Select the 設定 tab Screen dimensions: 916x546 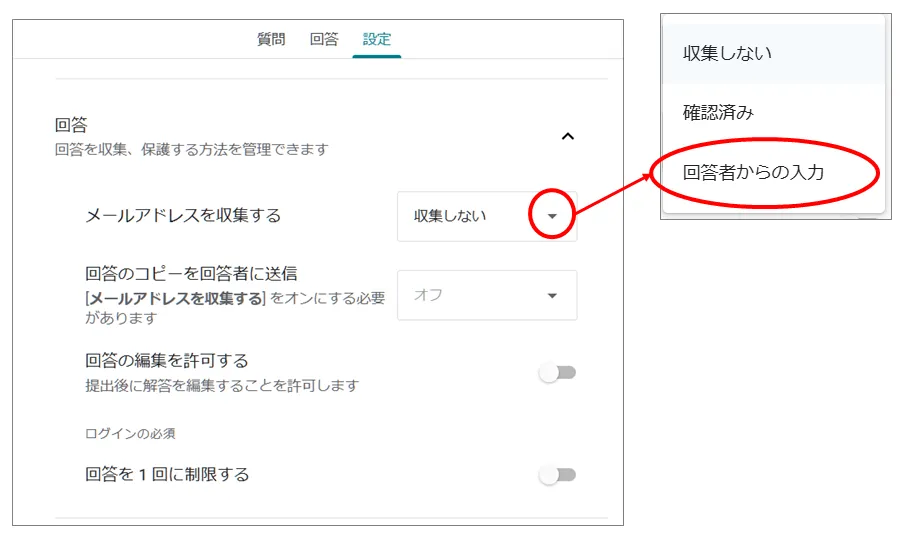pyautogui.click(x=377, y=39)
